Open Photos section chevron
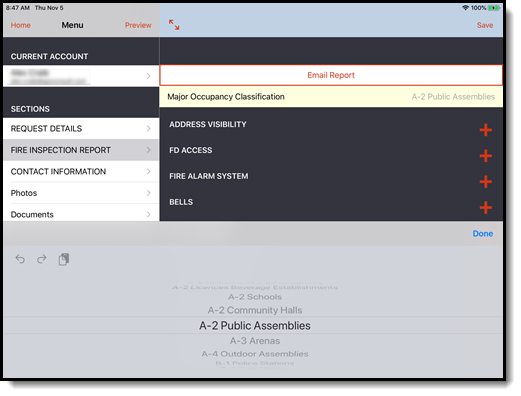Screen dimensions: 521x396 point(149,193)
